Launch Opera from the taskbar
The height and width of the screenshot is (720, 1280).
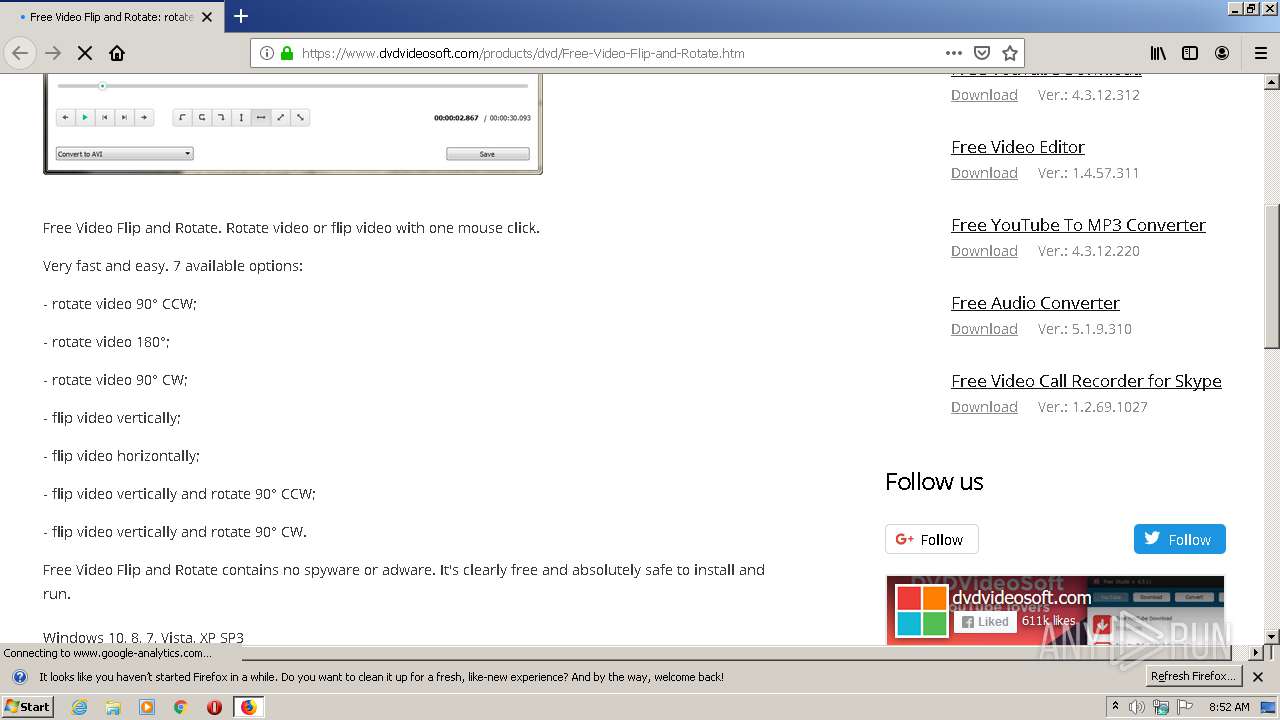coord(214,707)
